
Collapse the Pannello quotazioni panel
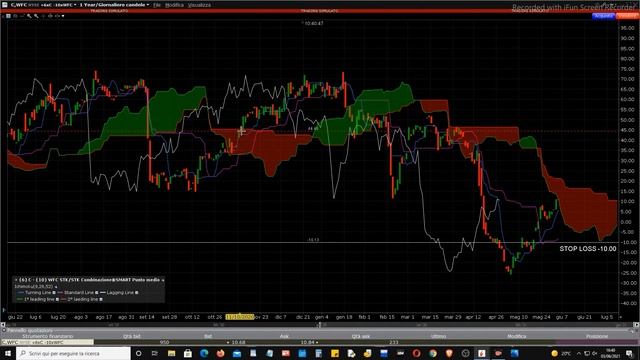point(4,330)
